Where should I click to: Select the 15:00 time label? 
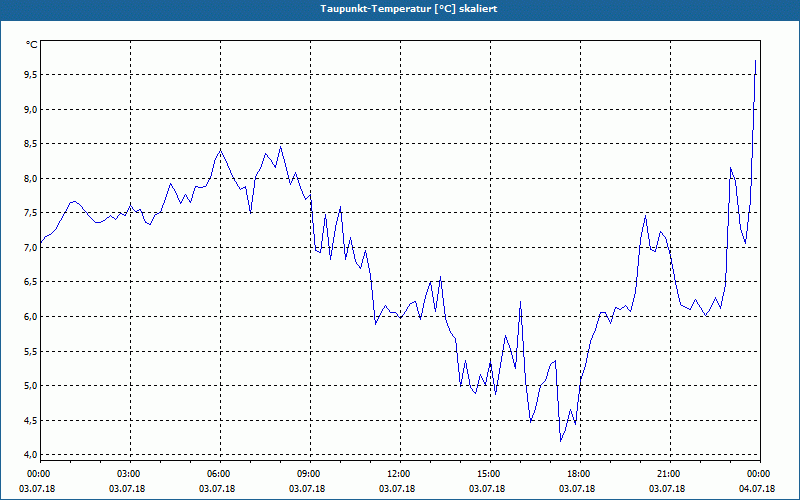click(x=489, y=474)
